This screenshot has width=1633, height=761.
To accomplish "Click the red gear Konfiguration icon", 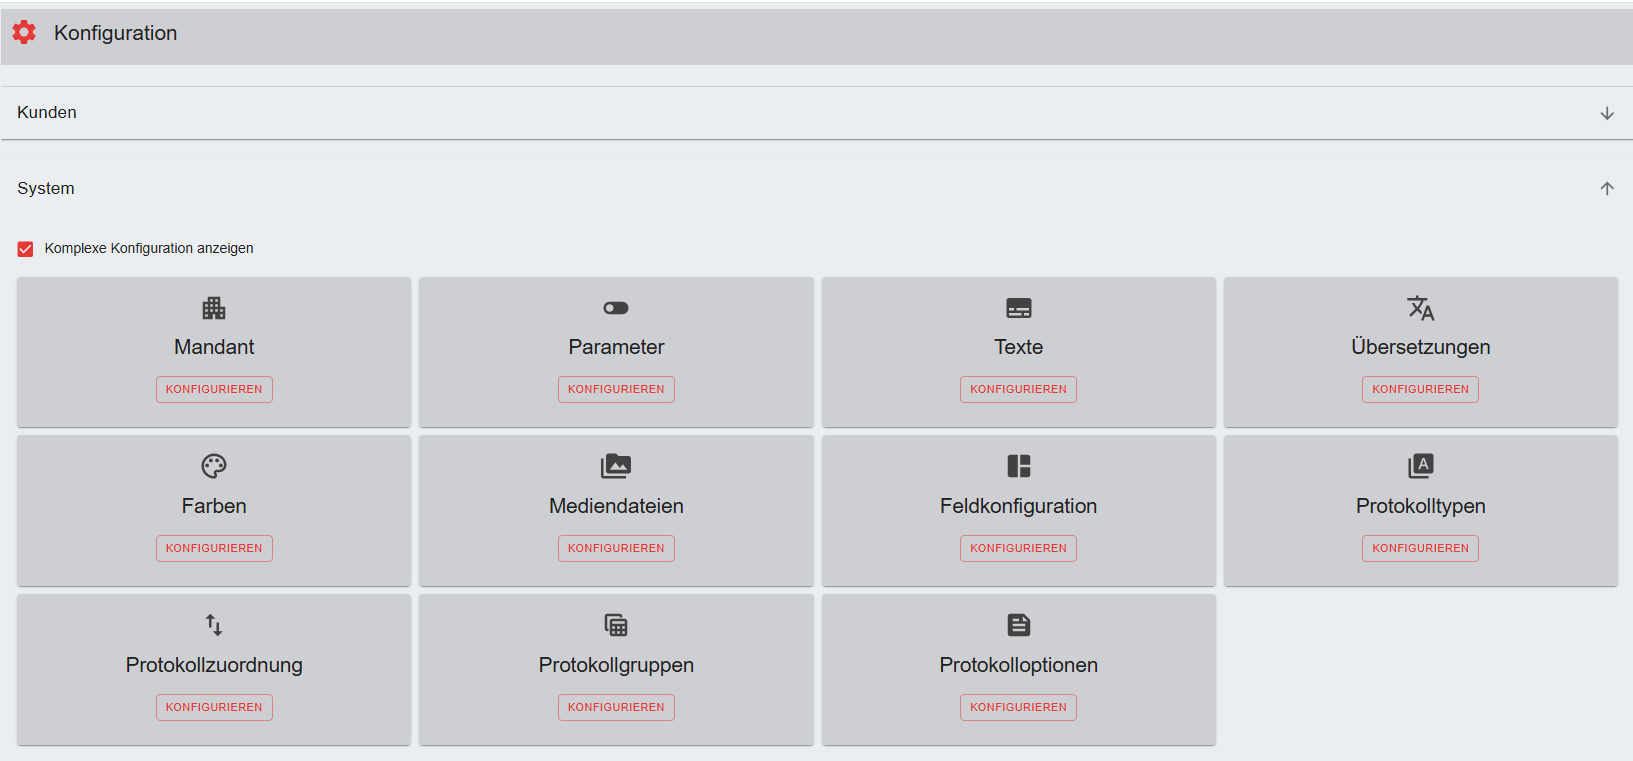I will (24, 32).
